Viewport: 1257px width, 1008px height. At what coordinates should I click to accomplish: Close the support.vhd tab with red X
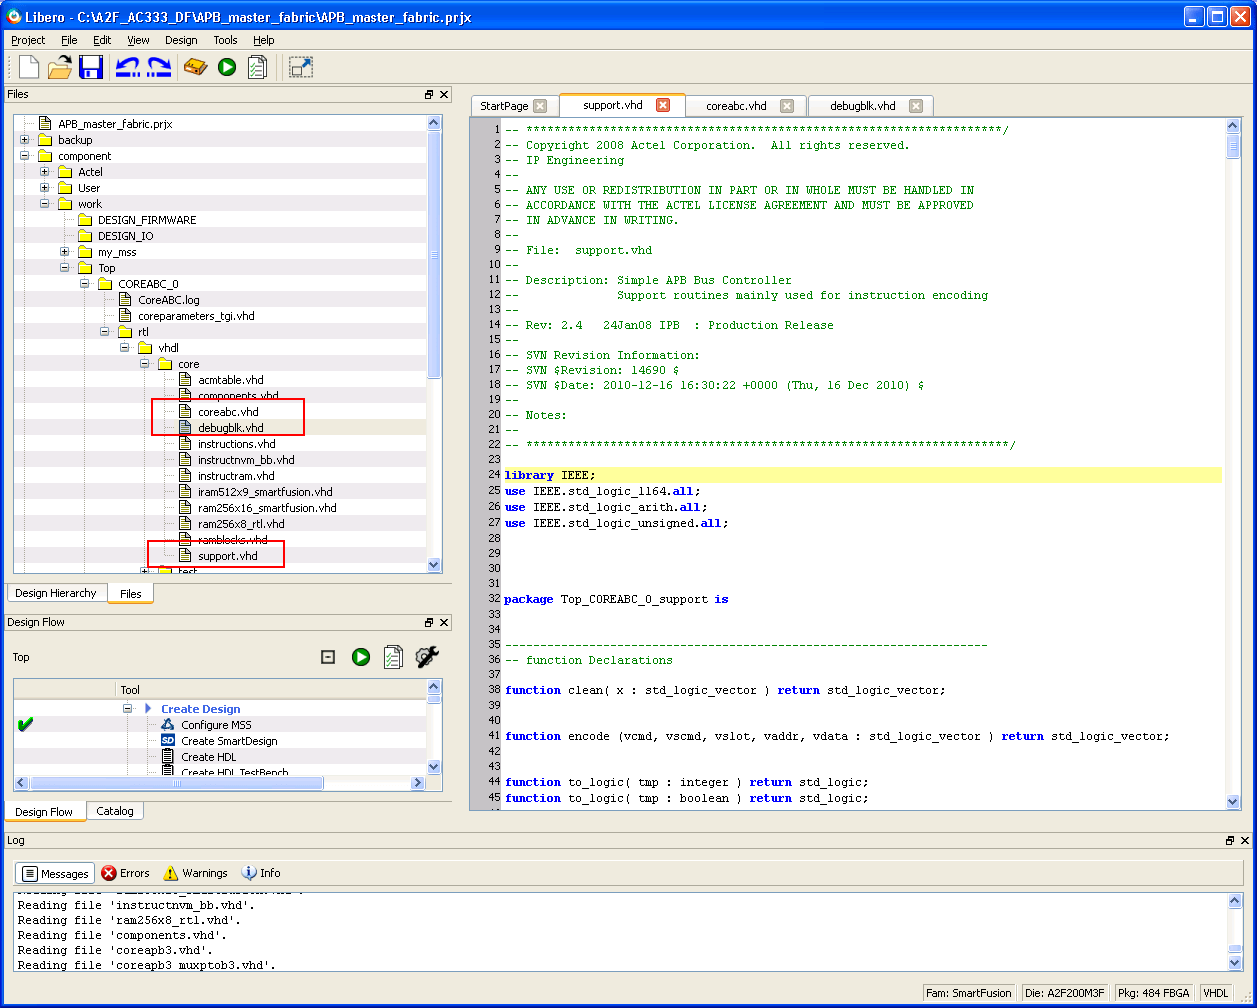(x=663, y=105)
